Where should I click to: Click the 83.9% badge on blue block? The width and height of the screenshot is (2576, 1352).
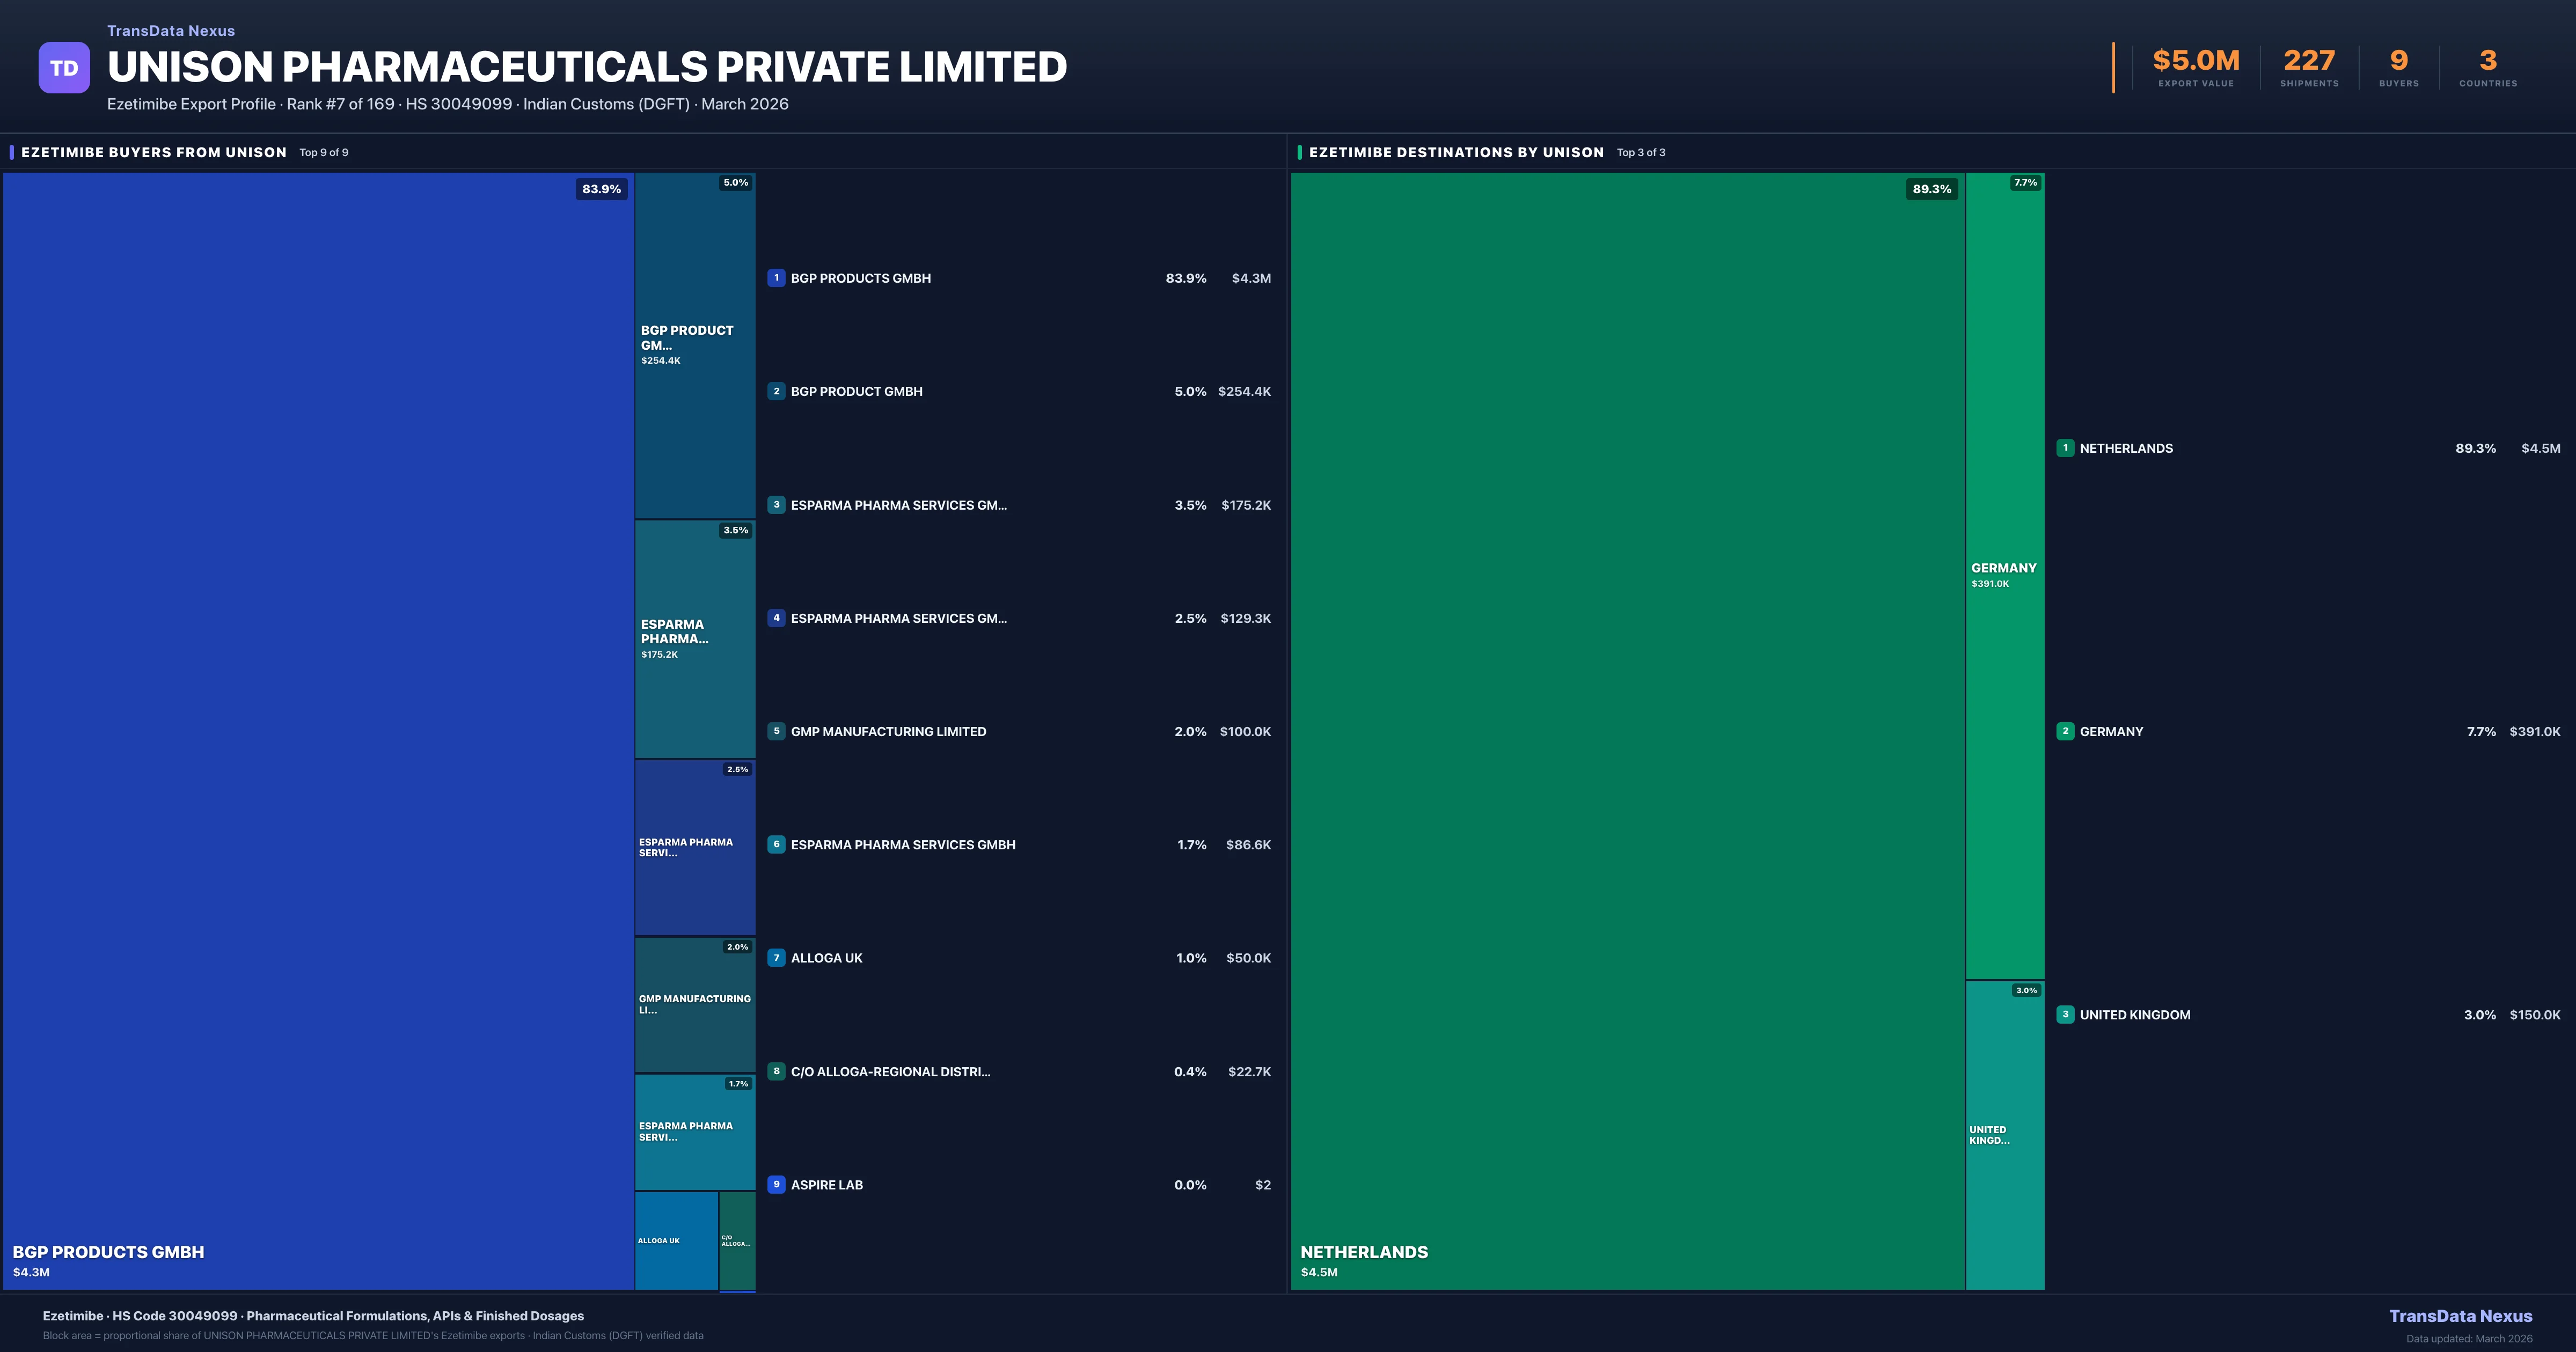[x=601, y=189]
